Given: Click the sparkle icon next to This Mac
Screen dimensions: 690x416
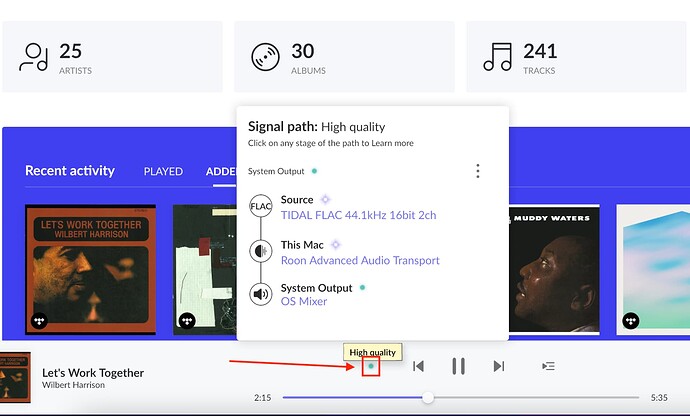Looking at the screenshot, I should (335, 244).
